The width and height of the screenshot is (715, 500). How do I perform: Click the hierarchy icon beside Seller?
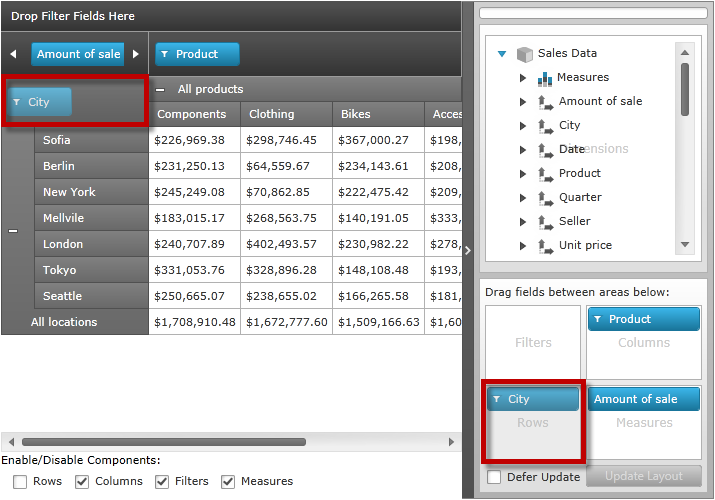coord(545,222)
